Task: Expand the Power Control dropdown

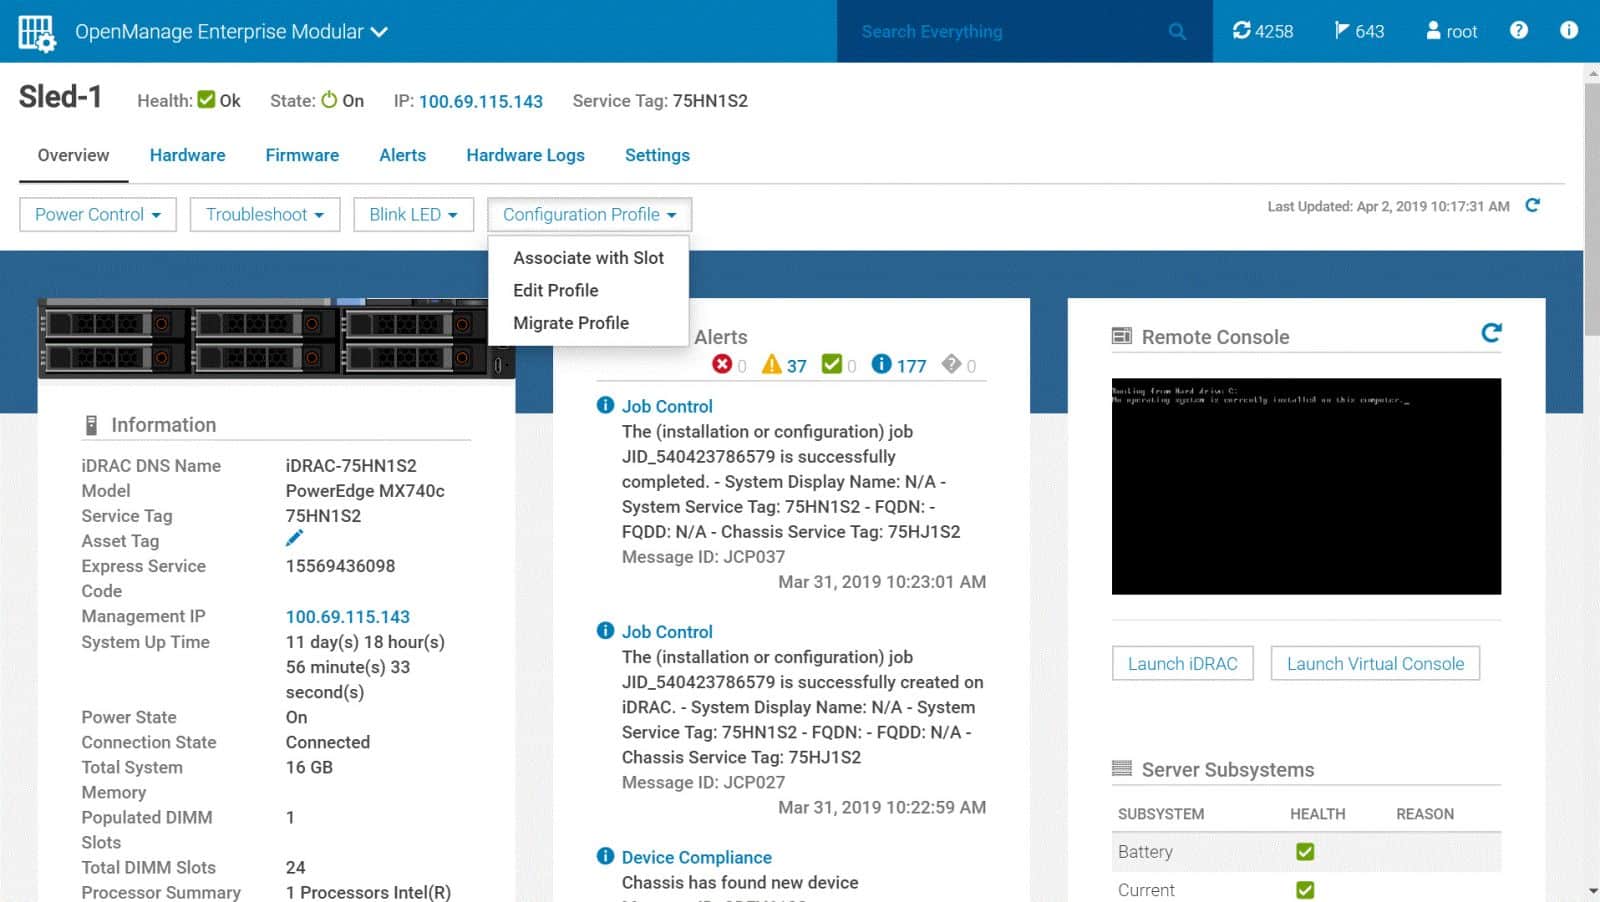Action: 98,214
